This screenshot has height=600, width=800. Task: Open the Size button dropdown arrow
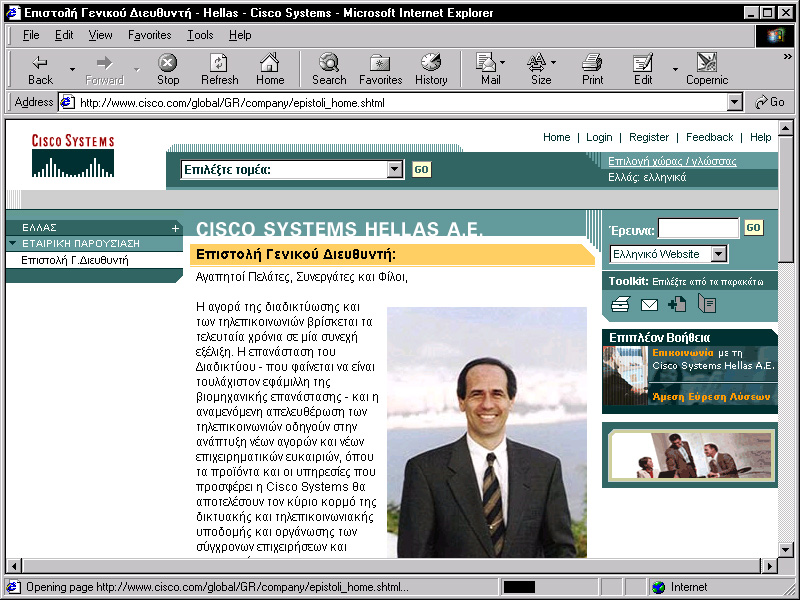(x=554, y=62)
